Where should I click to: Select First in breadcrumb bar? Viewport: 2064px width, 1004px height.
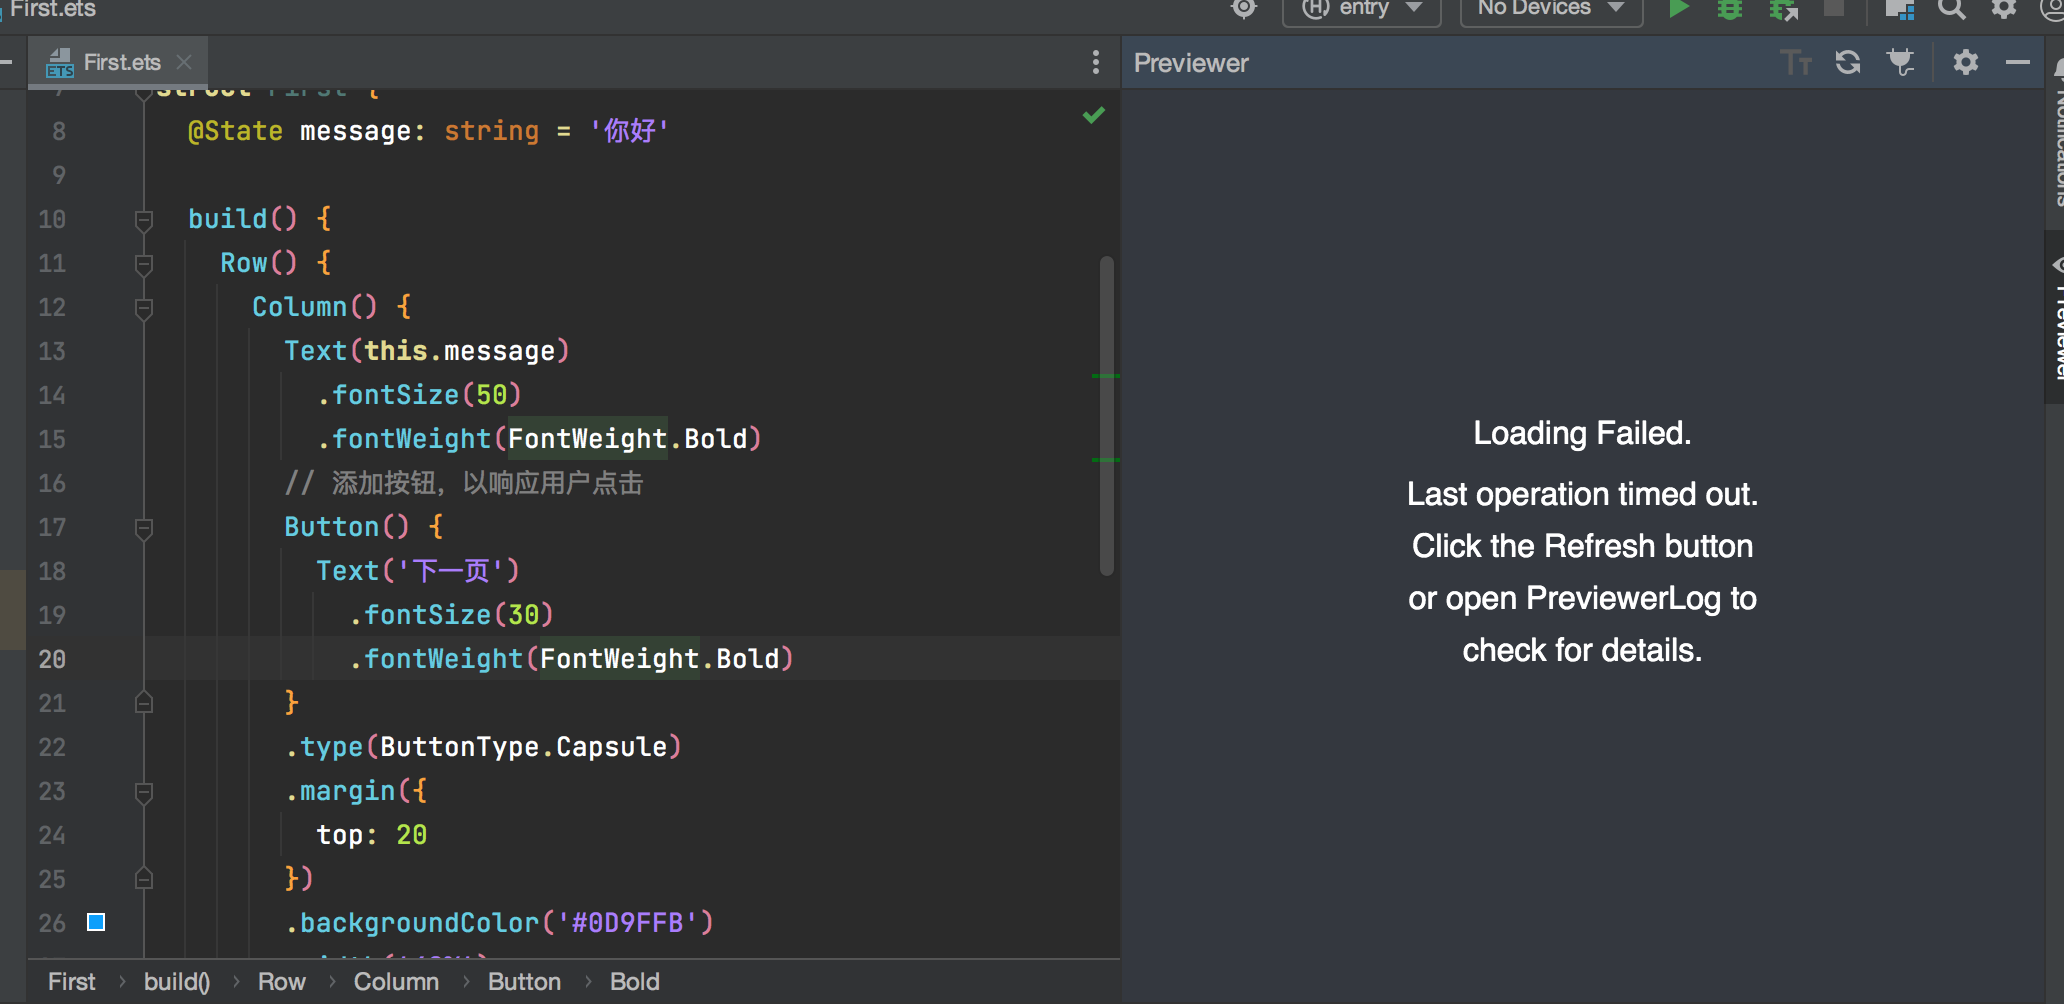click(x=72, y=982)
